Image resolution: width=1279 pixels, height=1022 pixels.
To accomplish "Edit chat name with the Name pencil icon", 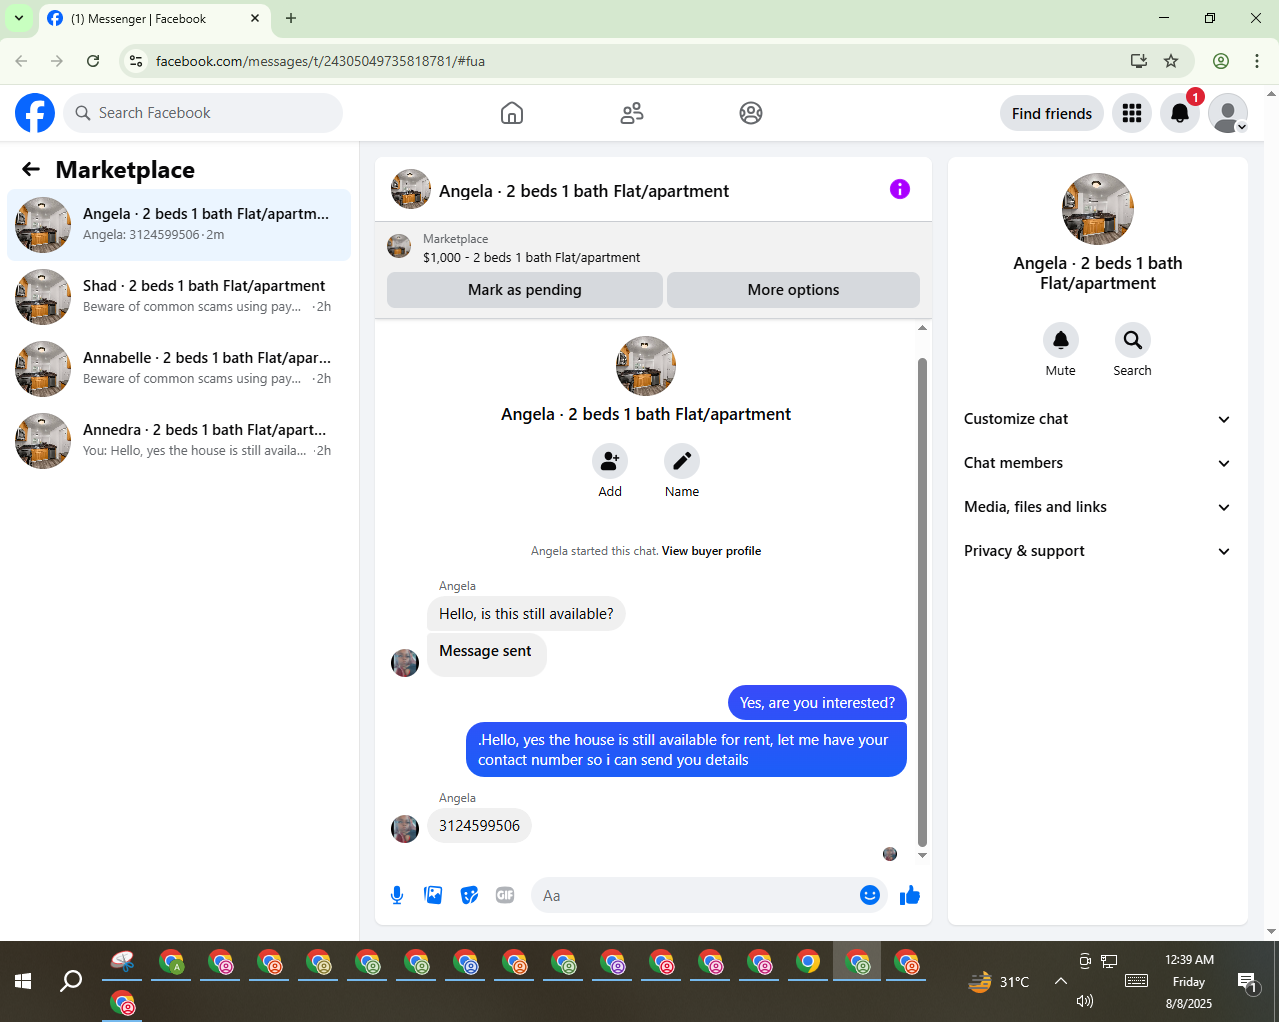I will click(682, 461).
